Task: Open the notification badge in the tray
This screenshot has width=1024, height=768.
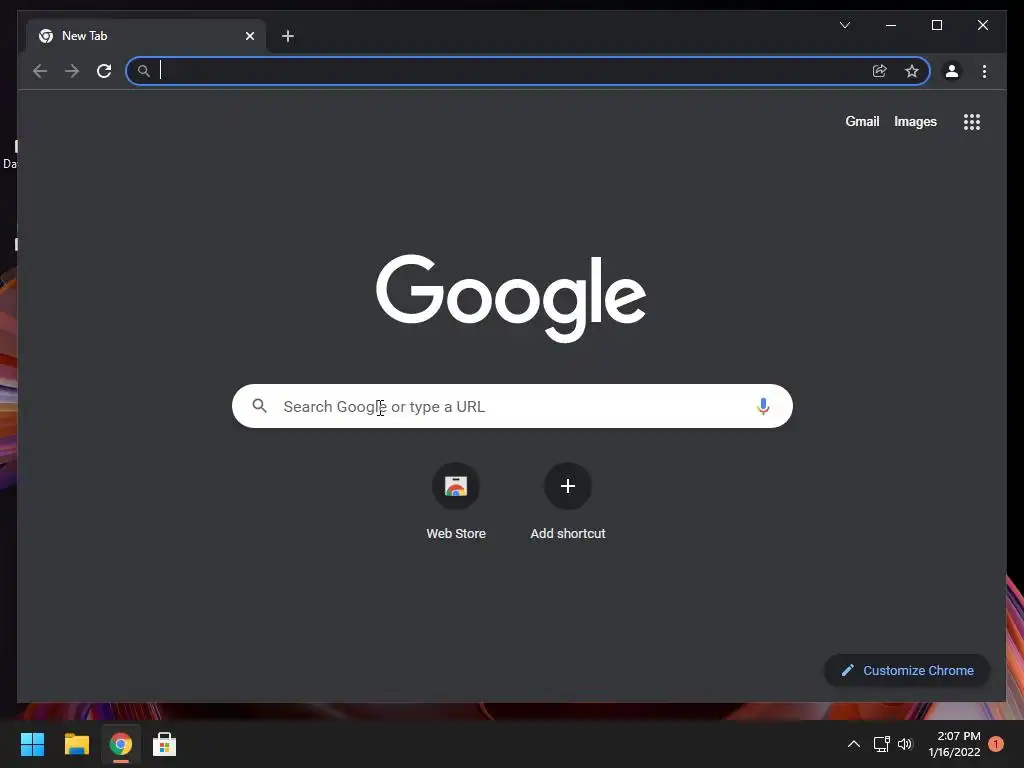Action: tap(996, 744)
